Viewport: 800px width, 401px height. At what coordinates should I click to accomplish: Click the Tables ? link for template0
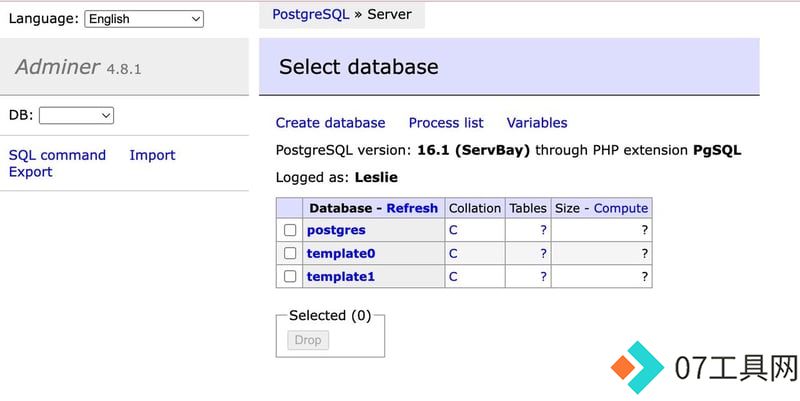543,254
